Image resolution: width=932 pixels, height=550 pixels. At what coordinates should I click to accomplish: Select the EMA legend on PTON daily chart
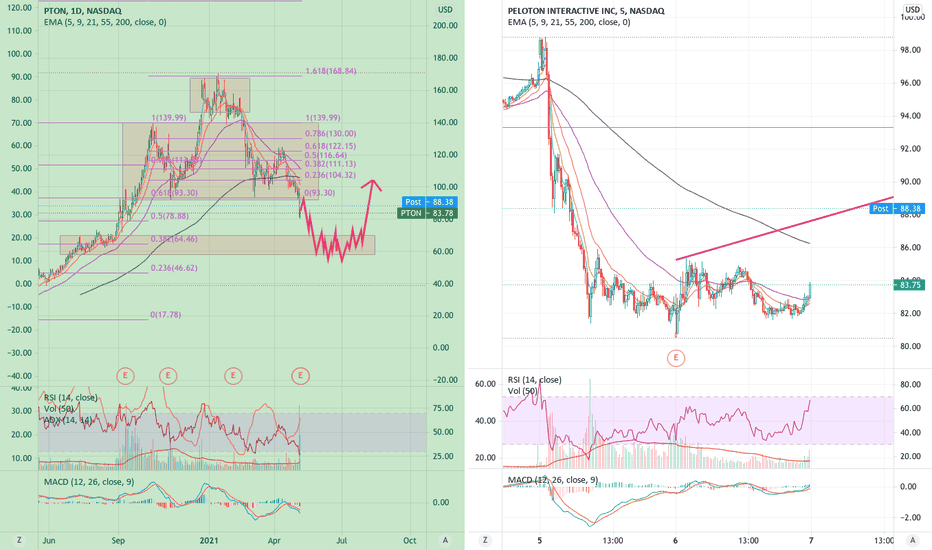(x=105, y=22)
